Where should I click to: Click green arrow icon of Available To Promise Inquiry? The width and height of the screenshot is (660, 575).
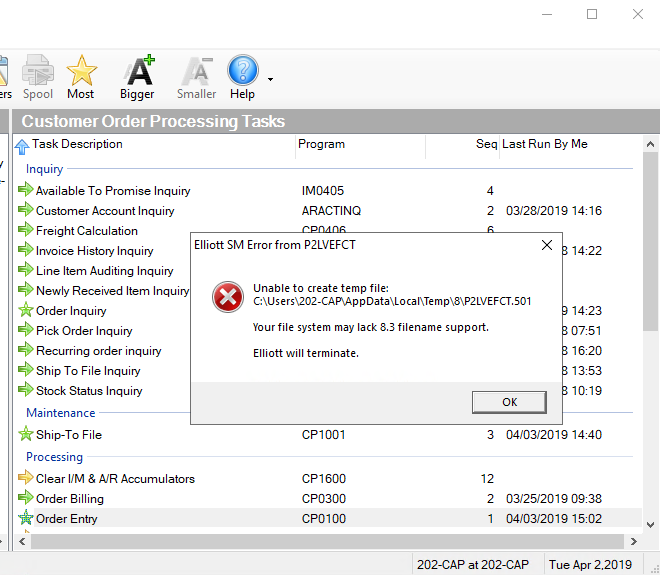pos(26,189)
